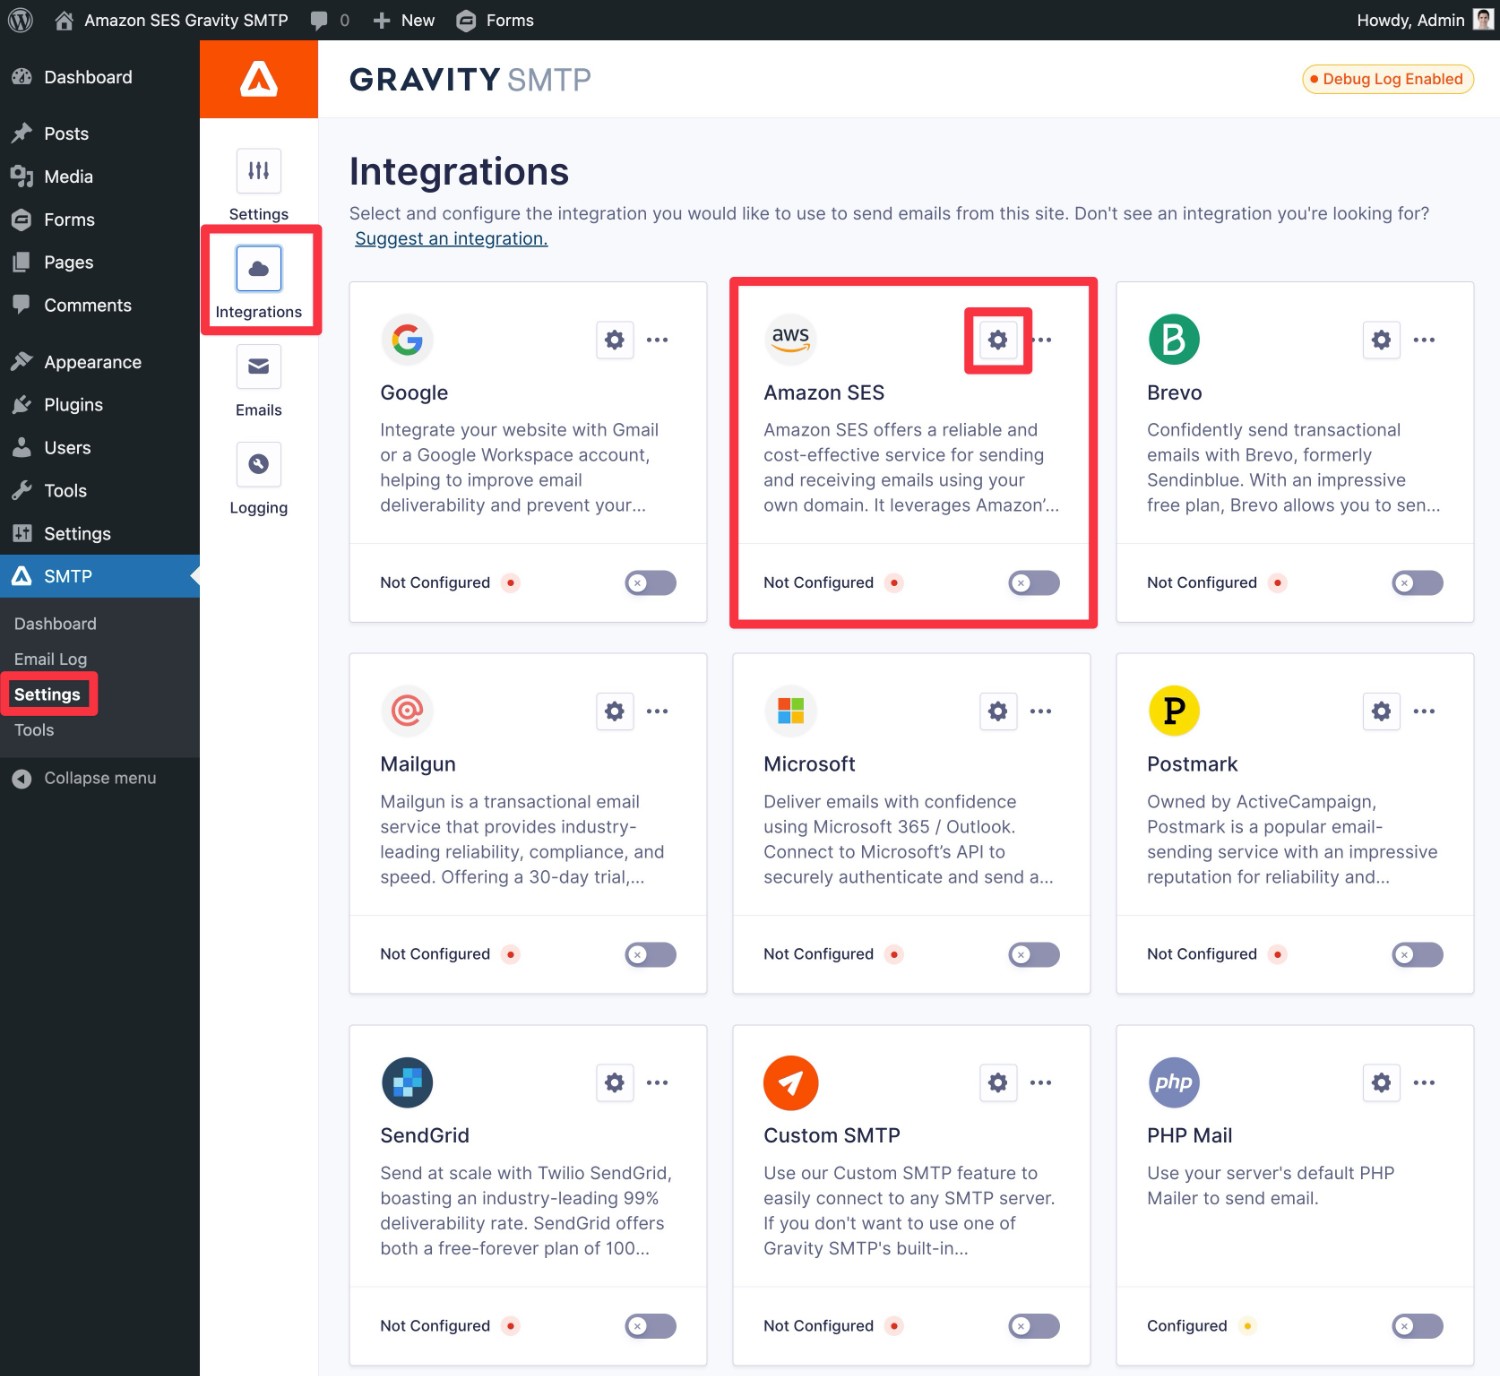The width and height of the screenshot is (1500, 1376).
Task: Click the Postmark logo icon
Action: pyautogui.click(x=1174, y=711)
